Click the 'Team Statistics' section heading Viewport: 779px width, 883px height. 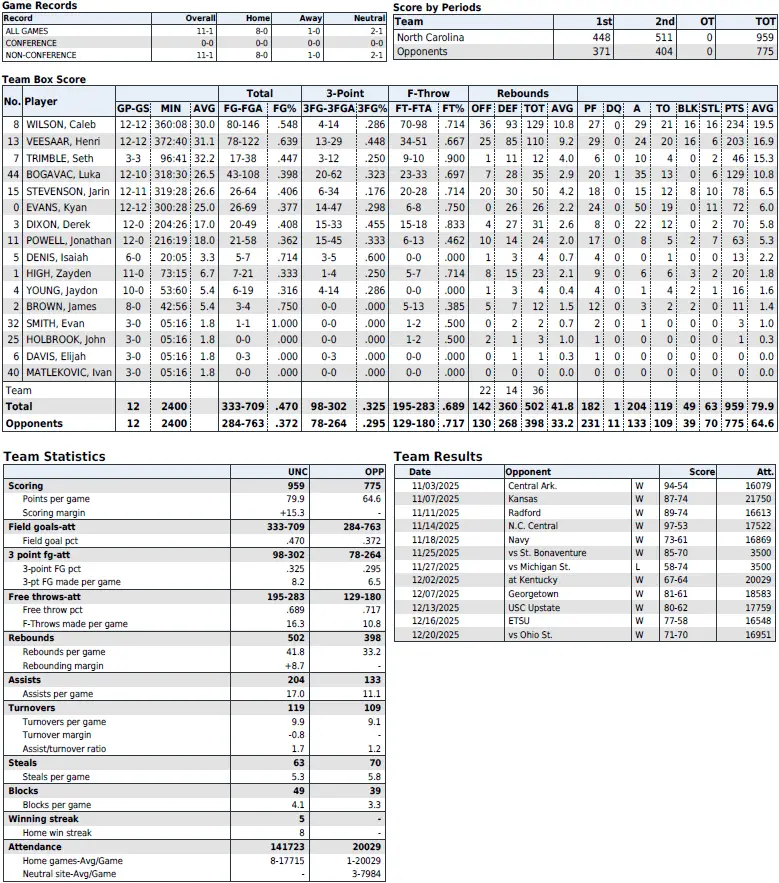[x=54, y=456]
